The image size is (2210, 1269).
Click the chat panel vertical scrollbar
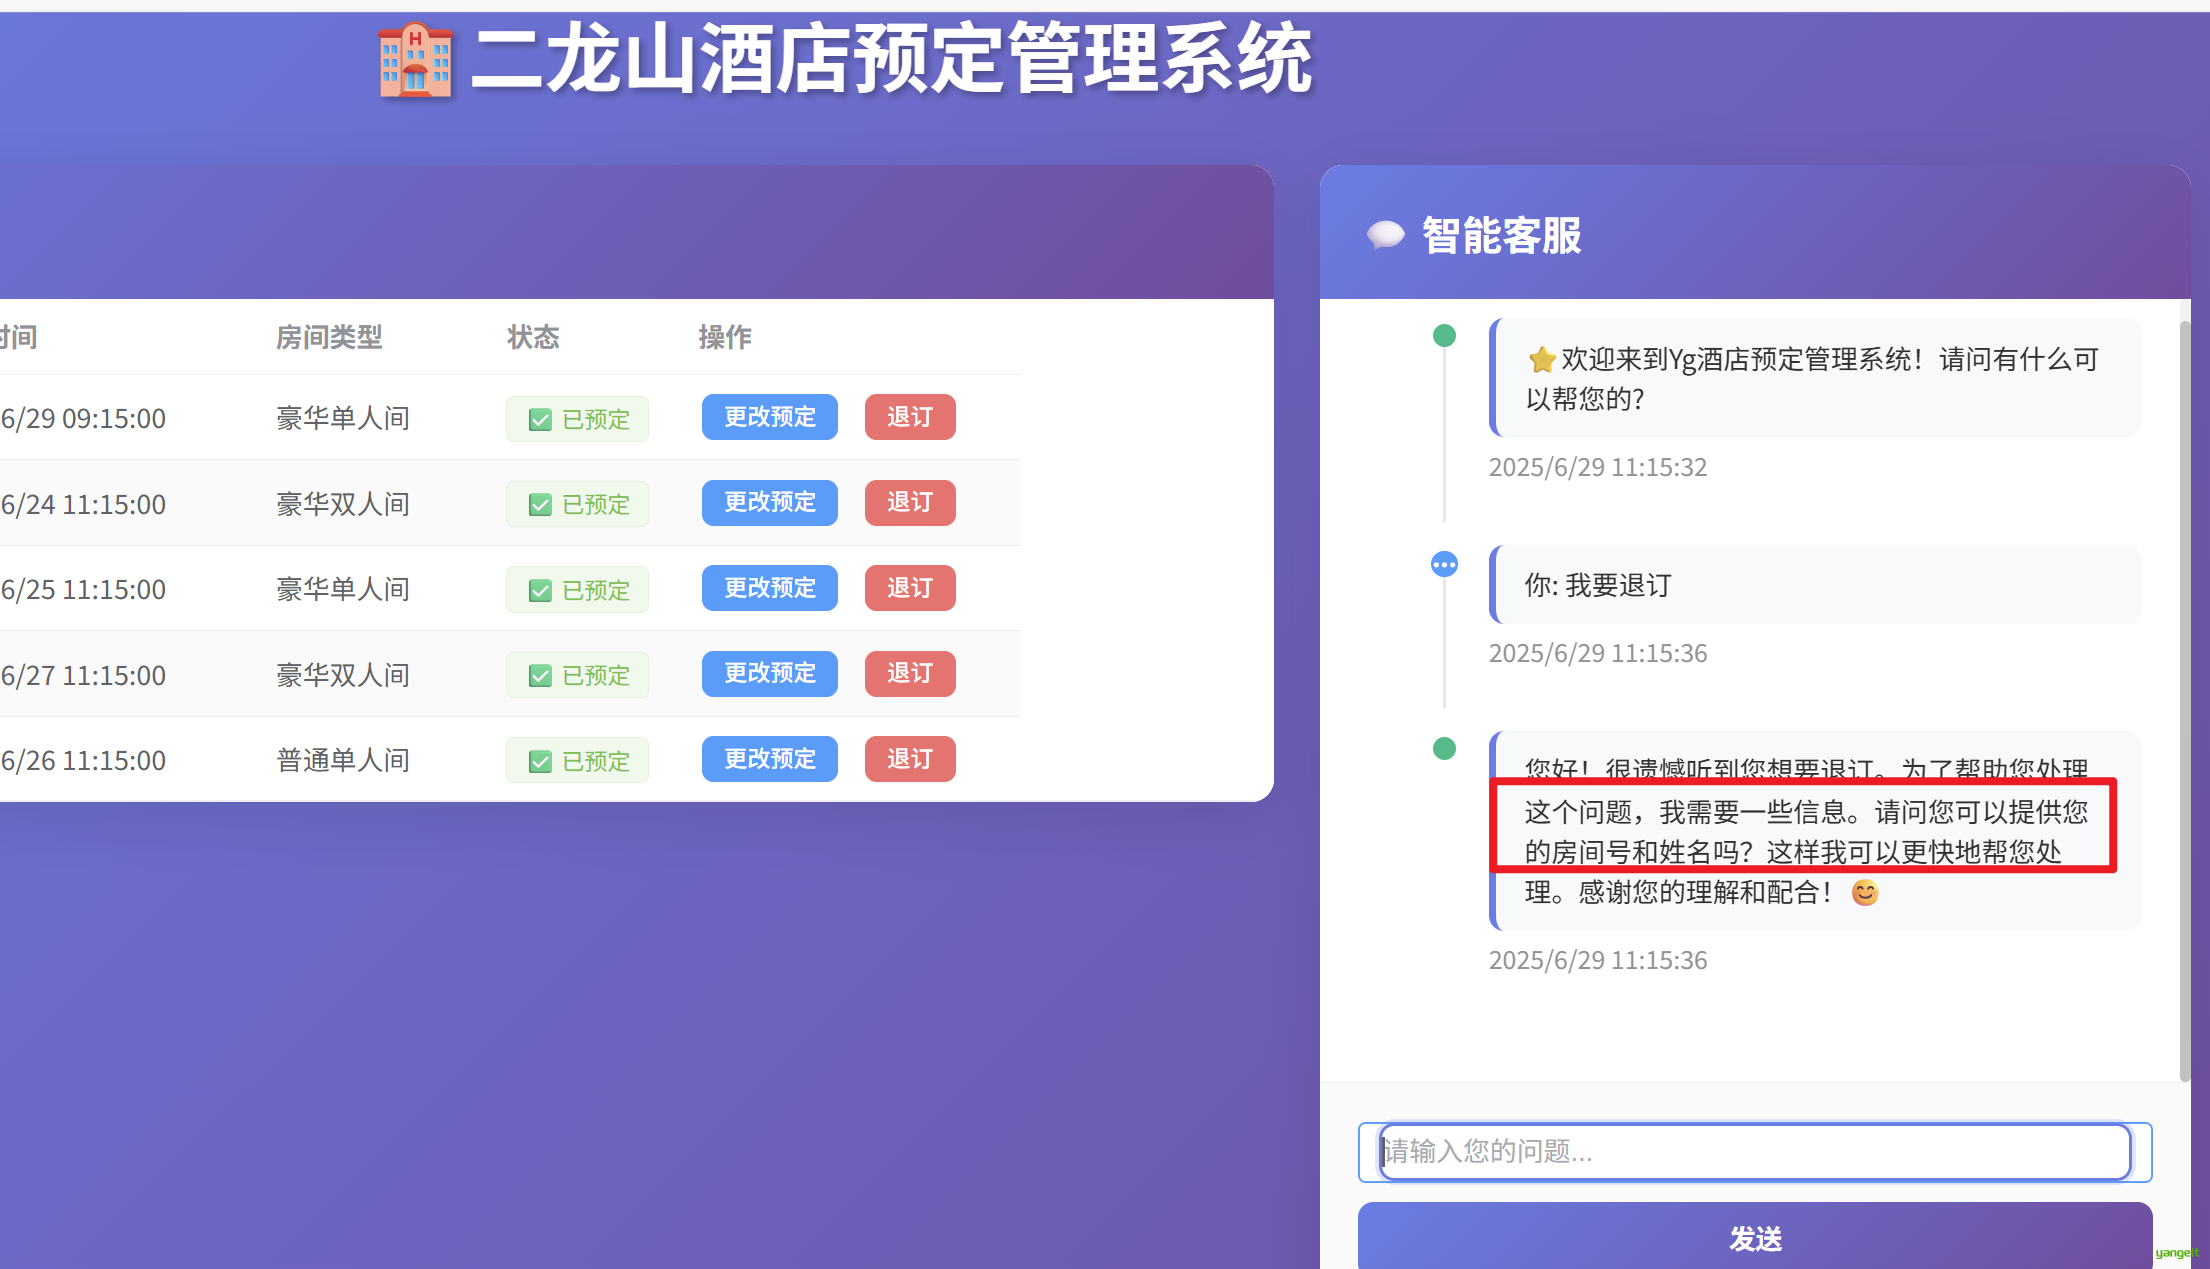coord(2184,700)
